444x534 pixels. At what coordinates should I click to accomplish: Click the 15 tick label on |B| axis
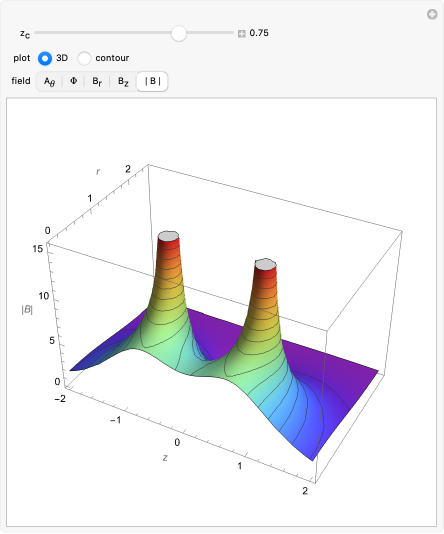coord(38,249)
